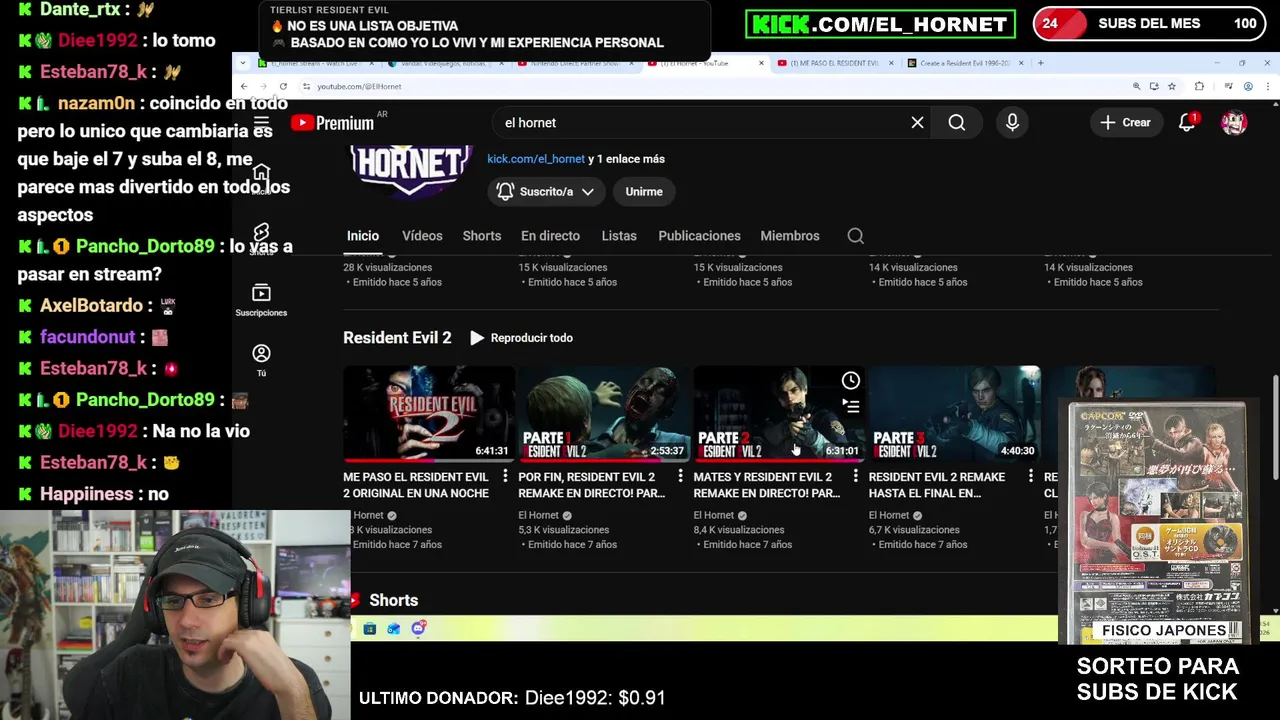Open browser extensions puzzle icon
Viewport: 1280px width, 720px height.
[1199, 87]
